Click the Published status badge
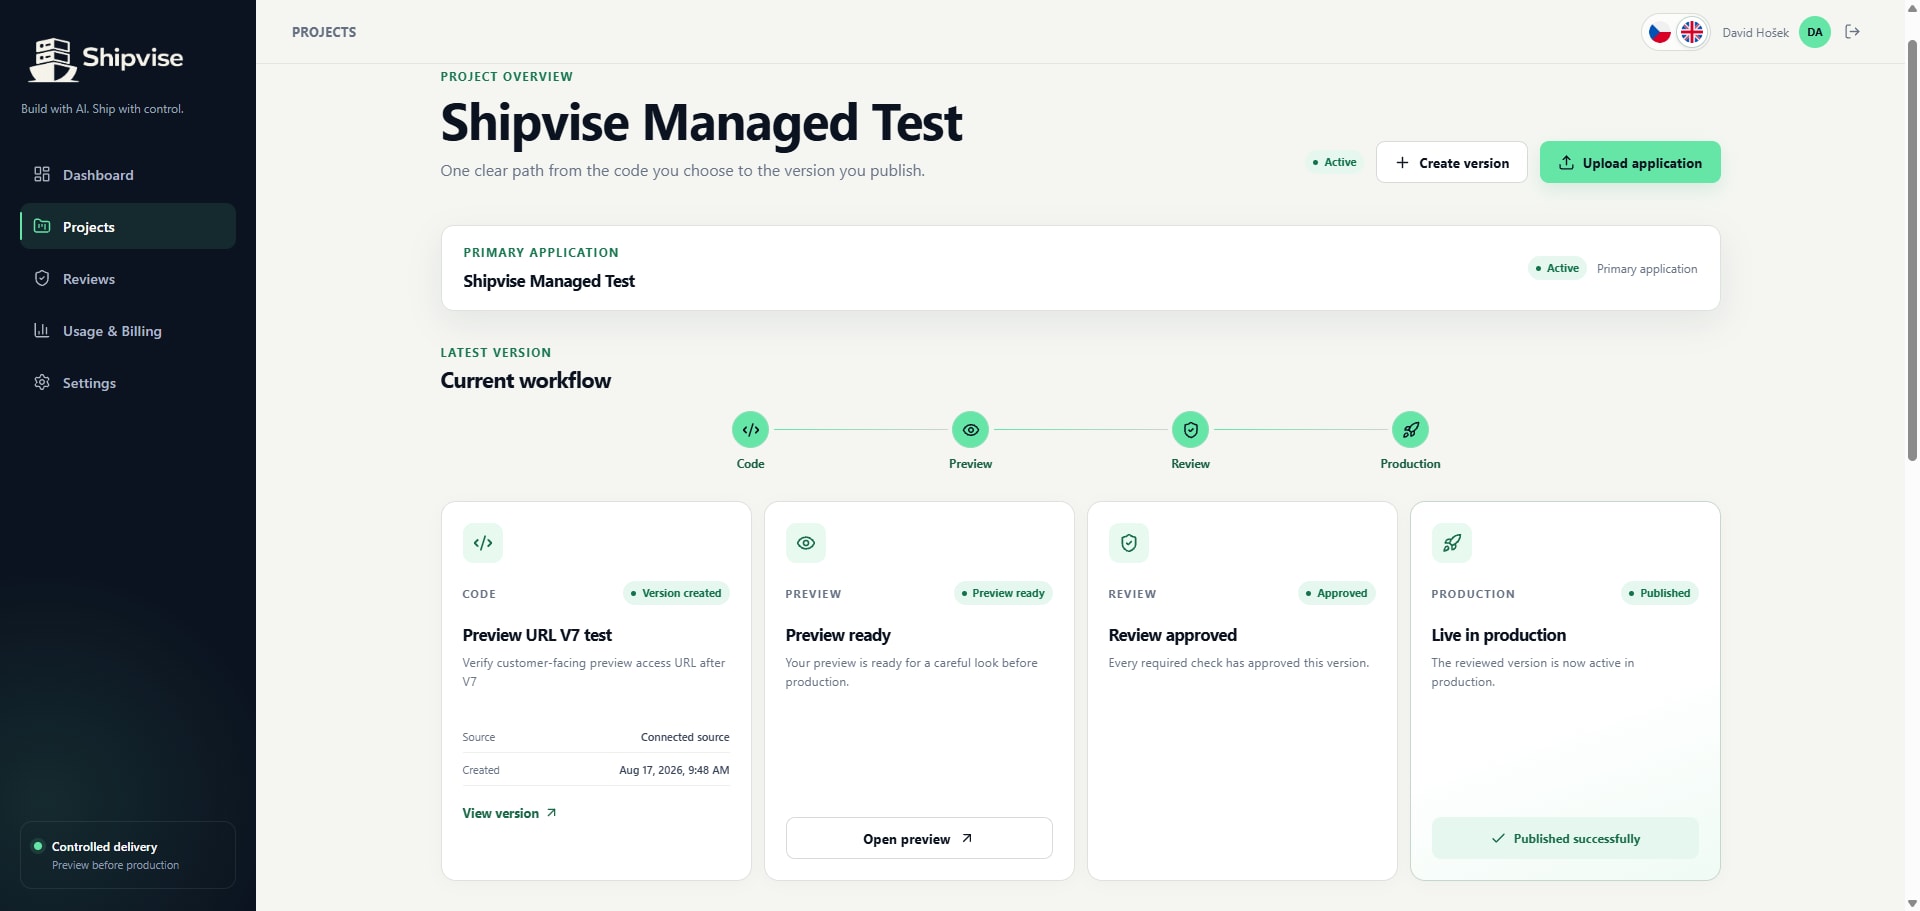Screen dimensions: 1920x911 (x=1660, y=593)
